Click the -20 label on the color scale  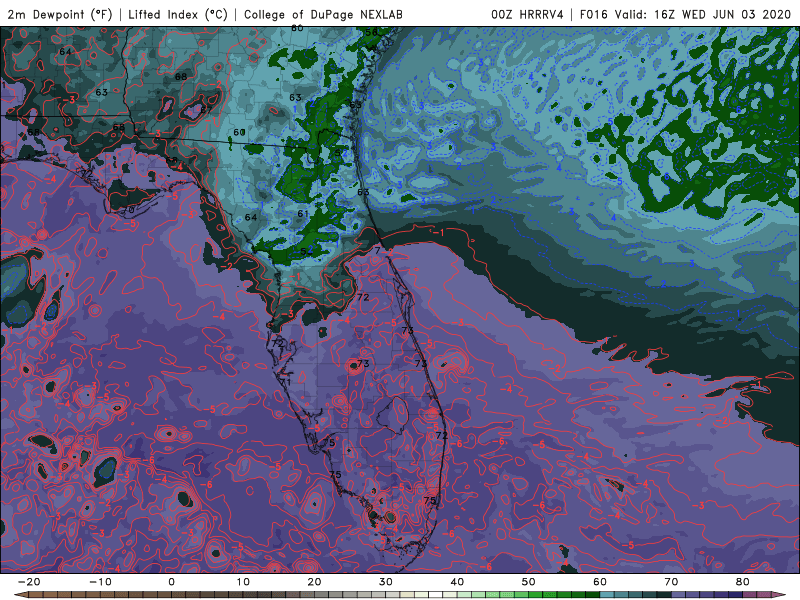click(29, 582)
